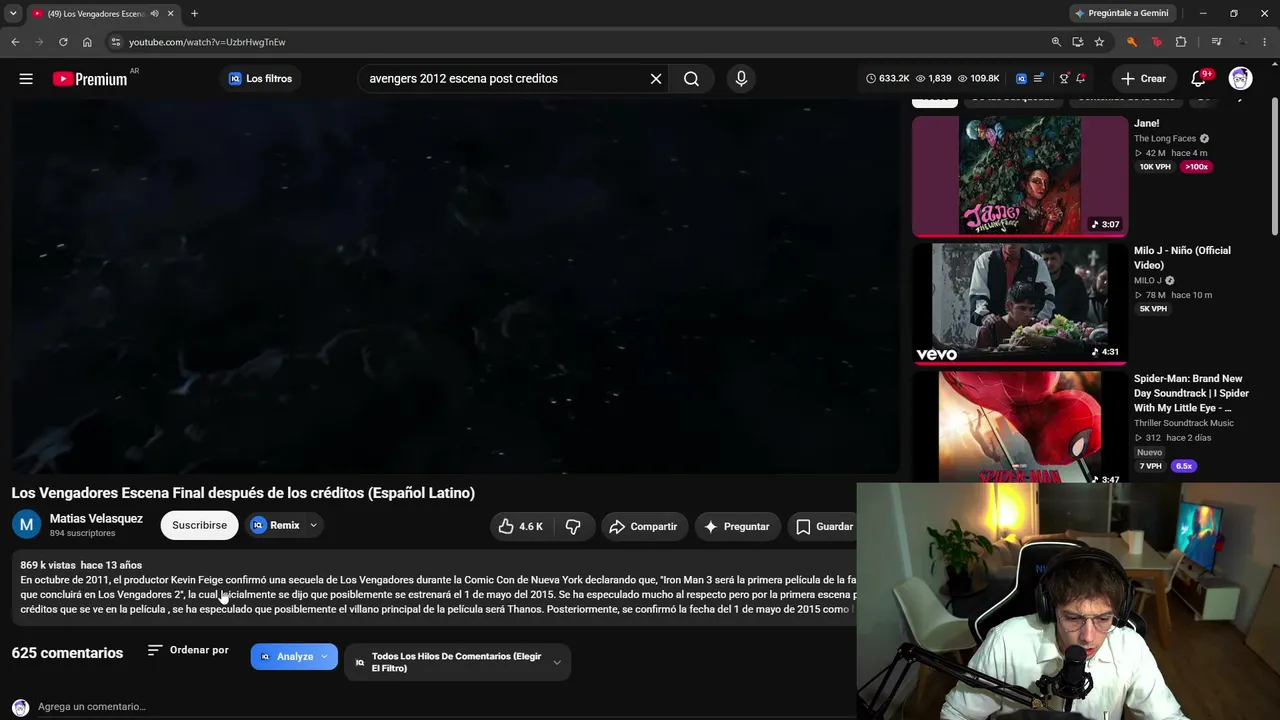Open Chrome three-dot menu
The height and width of the screenshot is (720, 1280).
[x=1264, y=42]
